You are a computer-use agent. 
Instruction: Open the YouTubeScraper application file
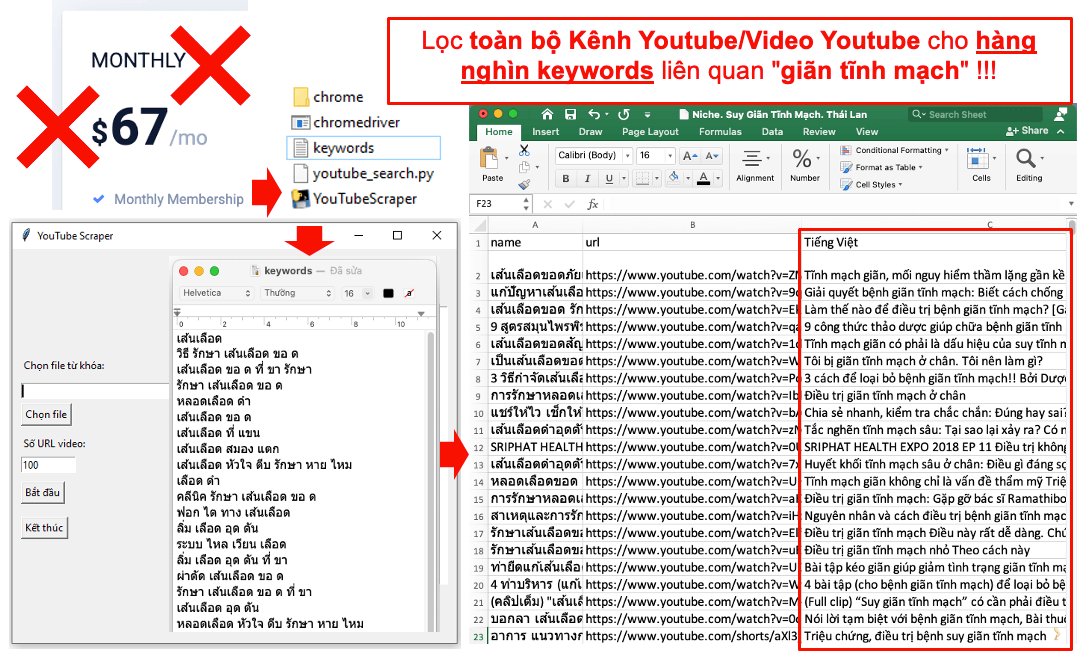354,199
